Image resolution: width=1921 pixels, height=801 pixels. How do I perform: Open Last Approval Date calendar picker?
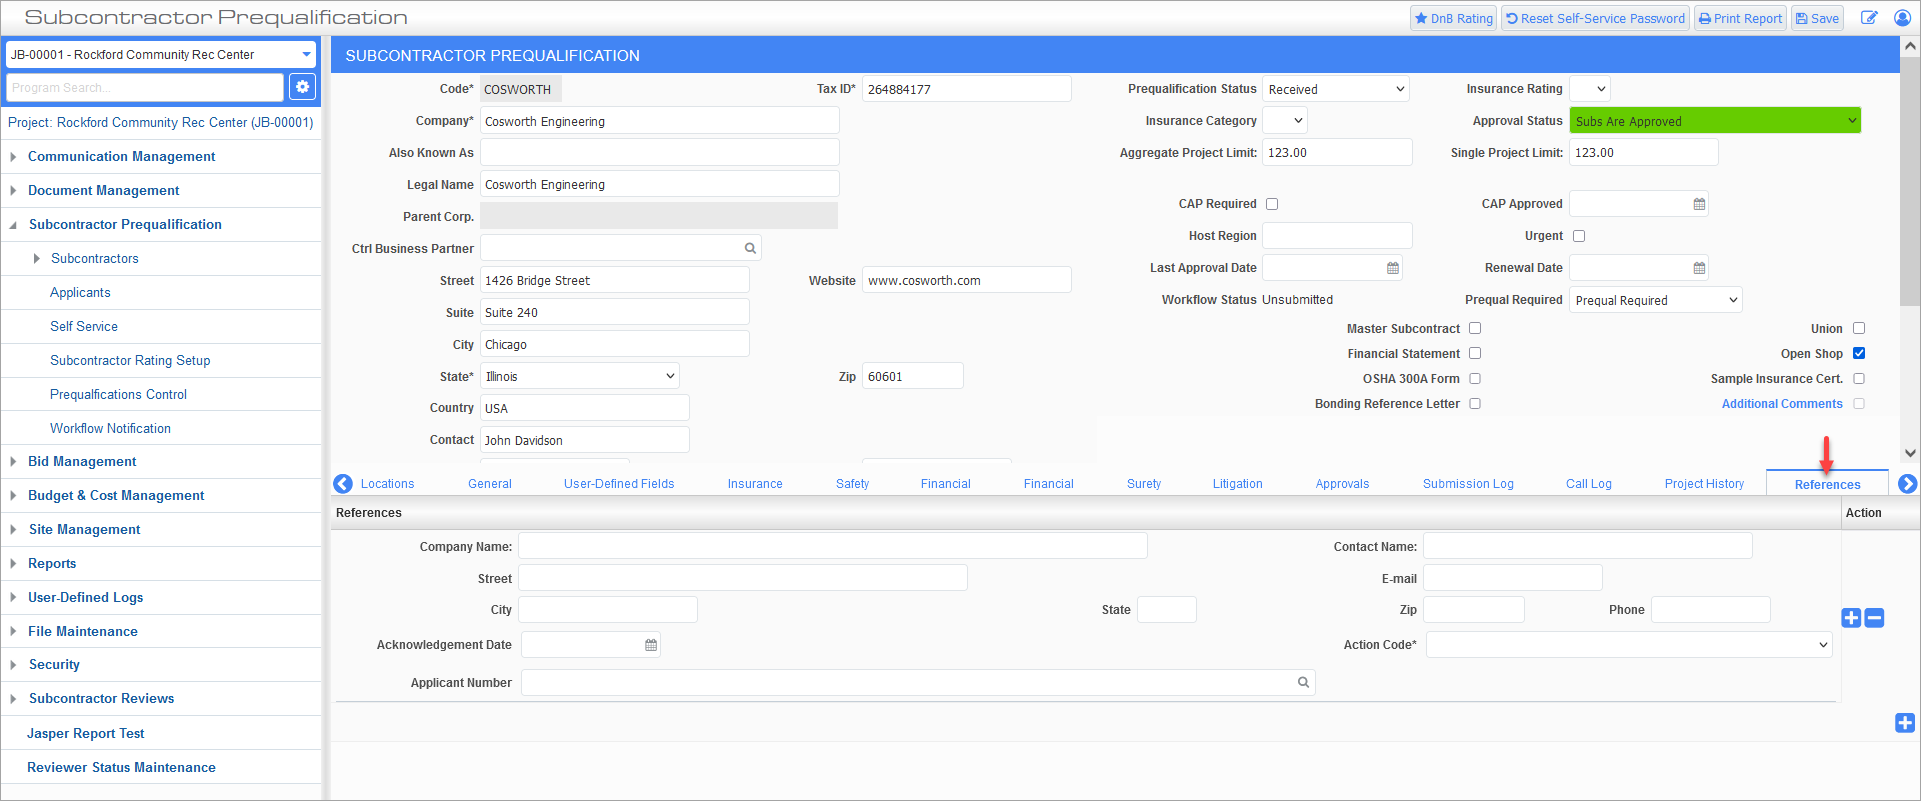point(1393,268)
